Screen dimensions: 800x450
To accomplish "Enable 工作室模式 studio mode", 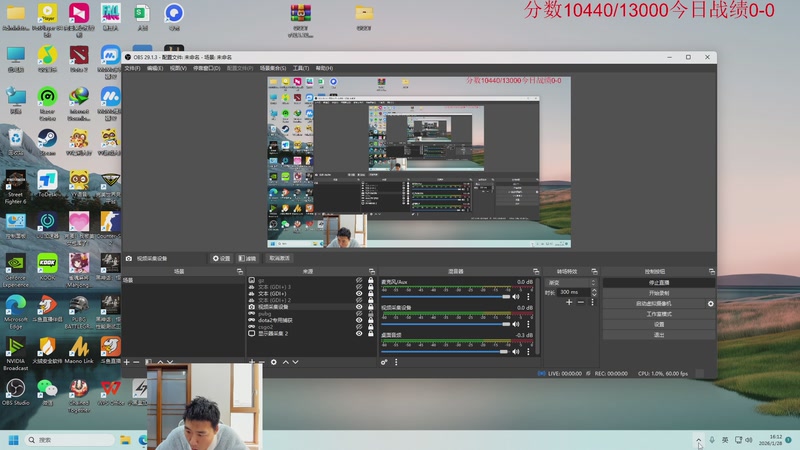I will [x=659, y=314].
